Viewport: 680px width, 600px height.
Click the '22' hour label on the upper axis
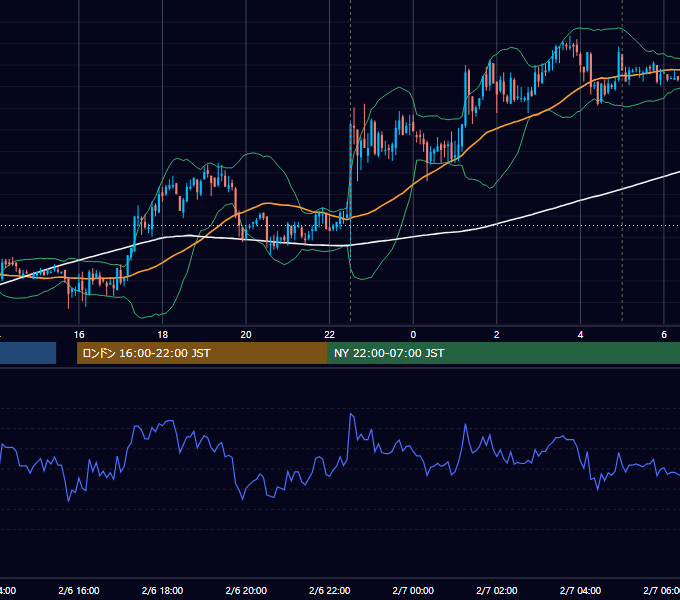pos(330,335)
